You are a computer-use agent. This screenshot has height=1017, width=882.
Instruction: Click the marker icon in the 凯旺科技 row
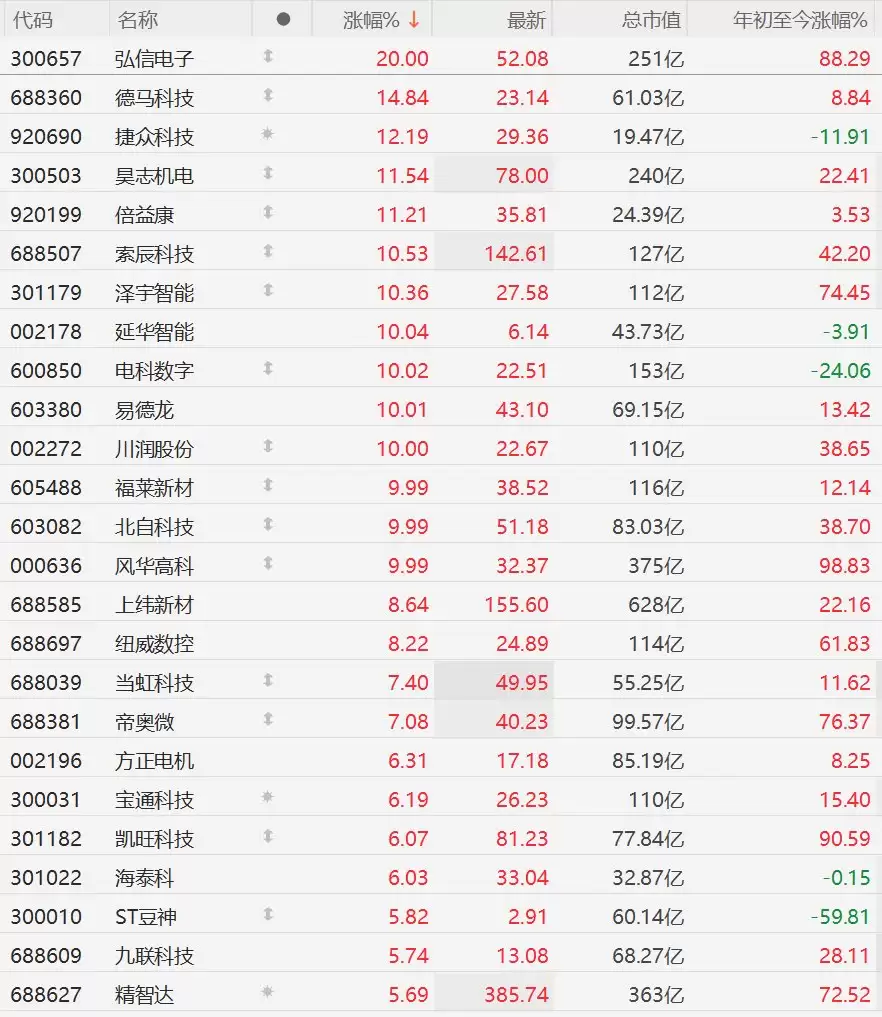[268, 836]
